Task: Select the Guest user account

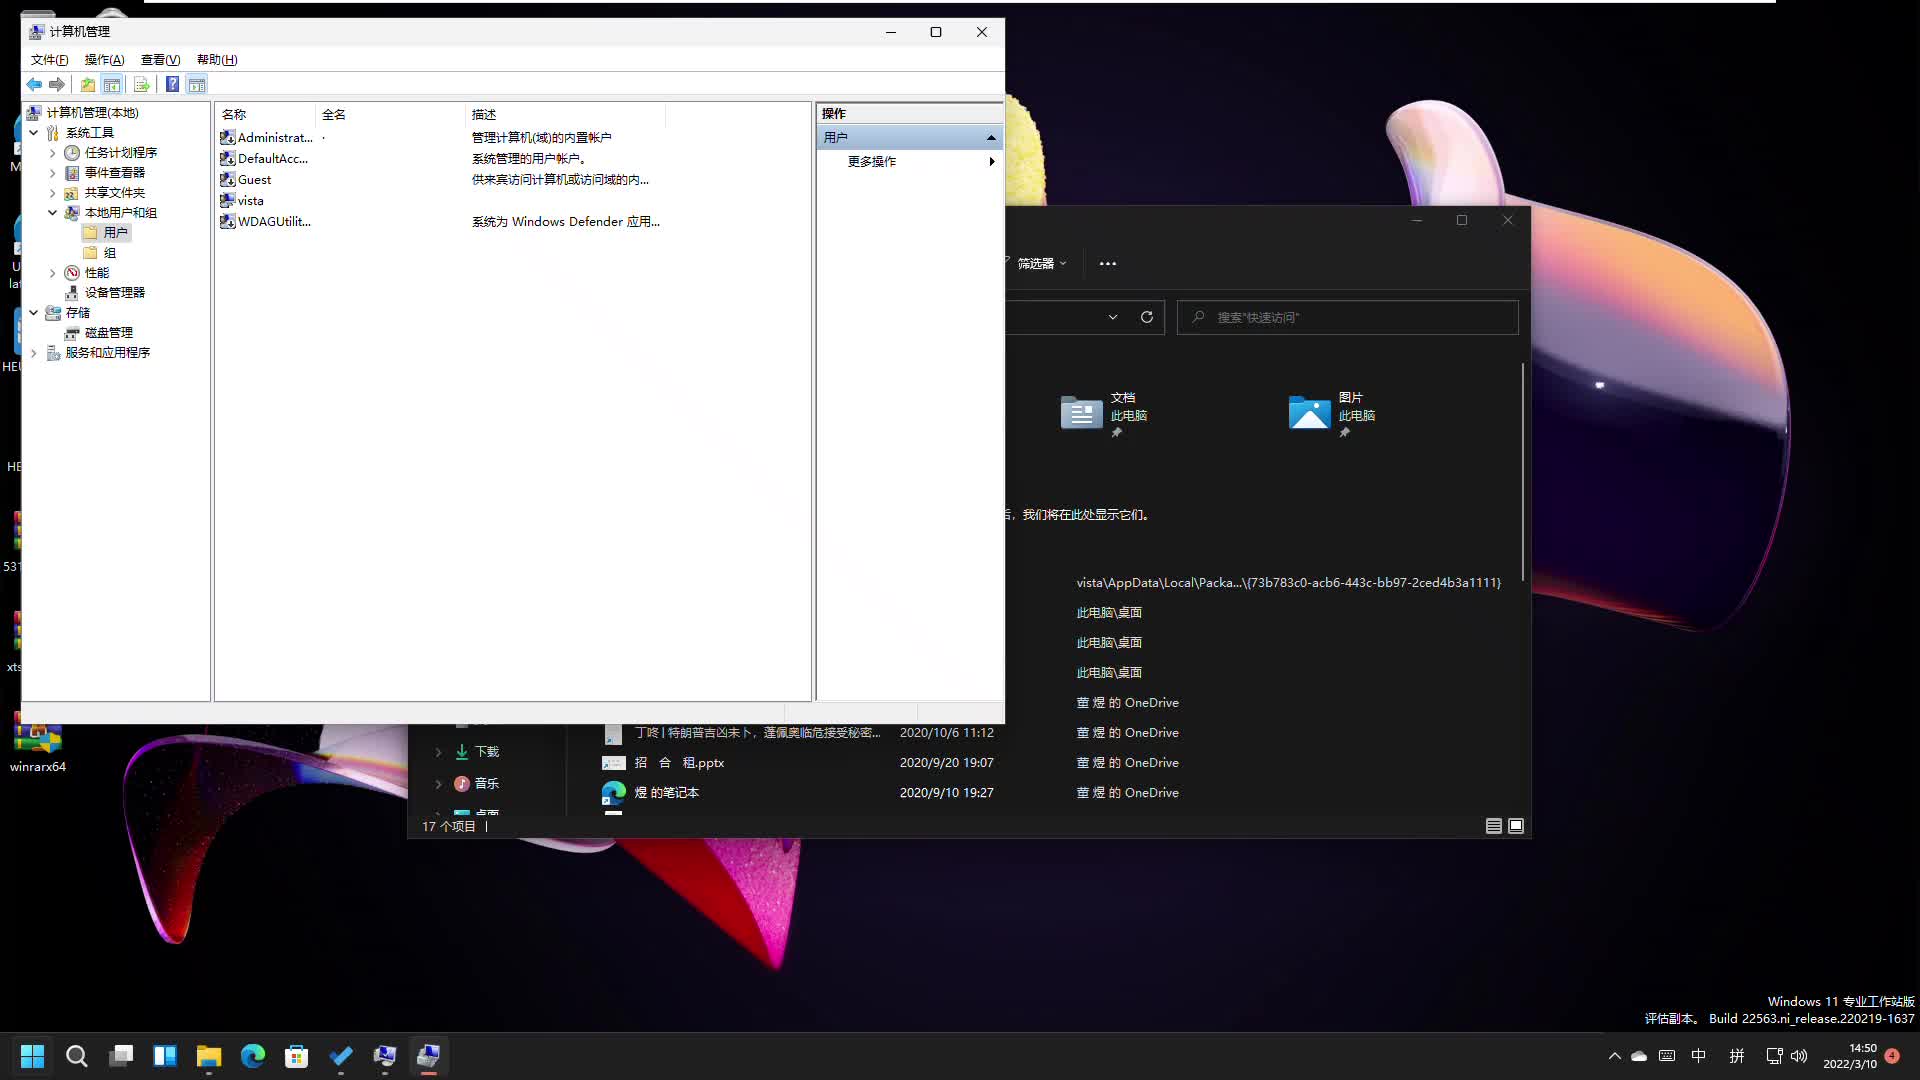Action: [254, 179]
